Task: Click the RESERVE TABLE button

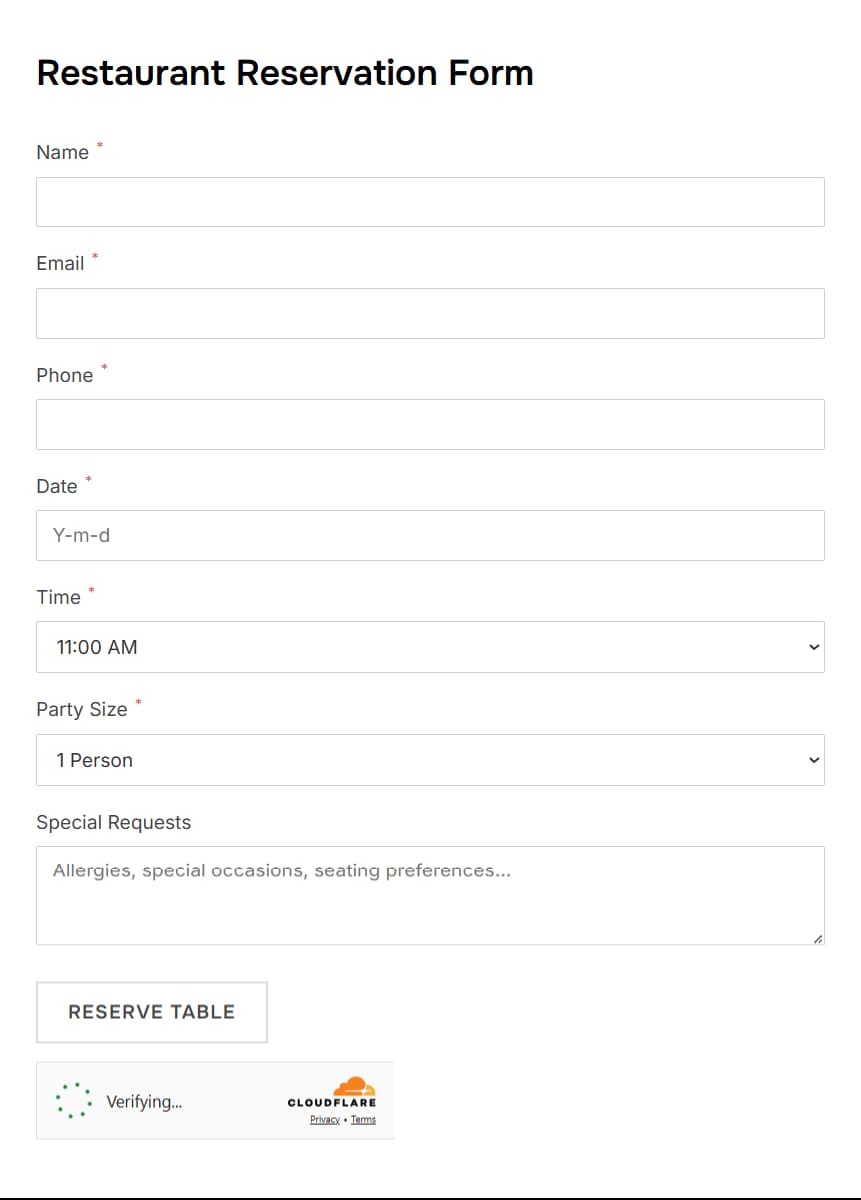Action: click(x=151, y=1012)
